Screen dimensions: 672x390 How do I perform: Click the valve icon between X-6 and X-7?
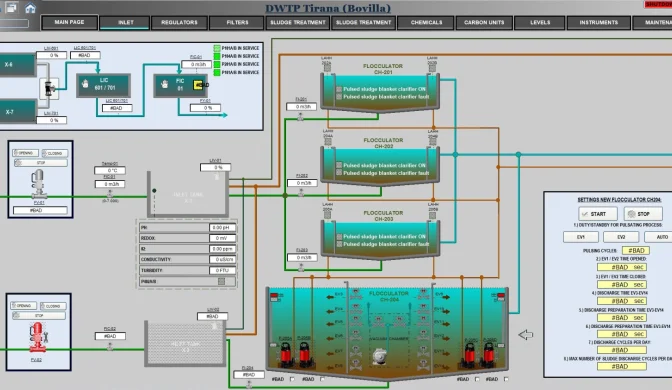coord(50,88)
